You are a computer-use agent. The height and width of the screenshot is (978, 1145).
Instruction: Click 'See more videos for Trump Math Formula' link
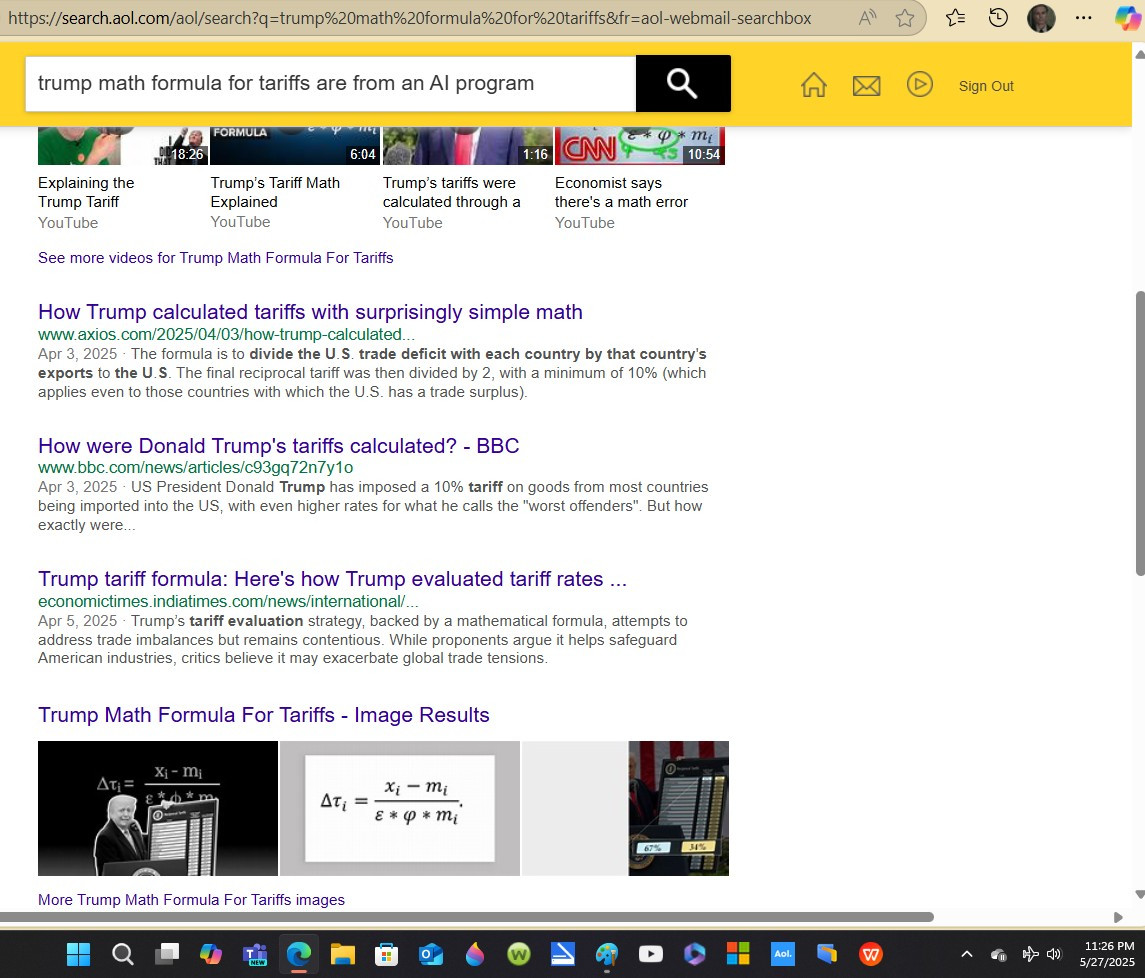point(215,258)
